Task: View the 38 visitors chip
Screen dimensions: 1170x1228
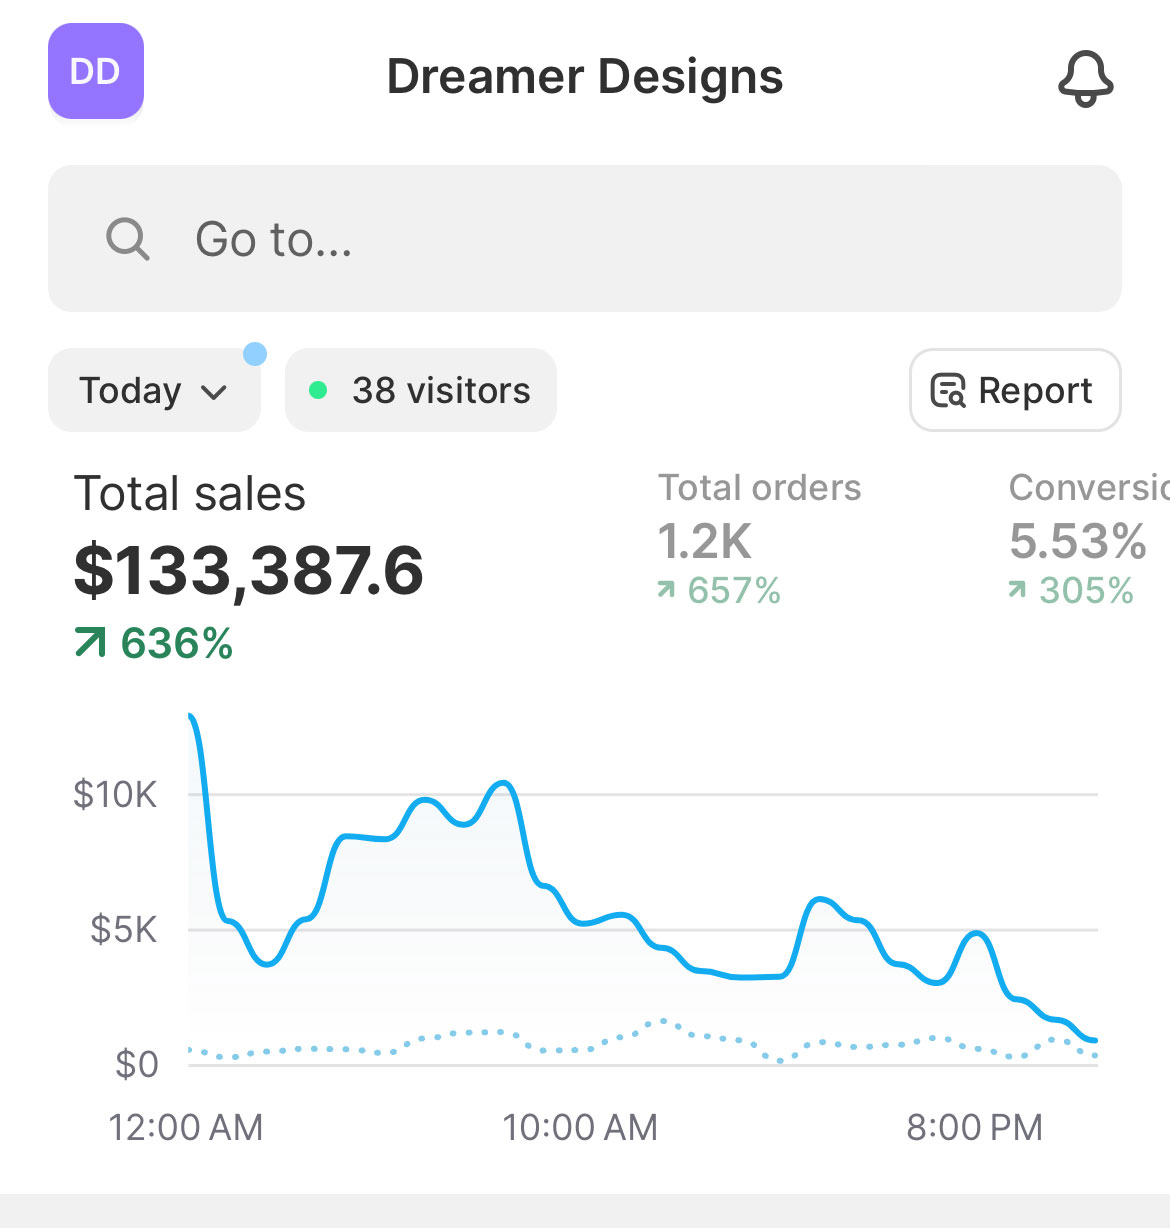Action: click(420, 390)
